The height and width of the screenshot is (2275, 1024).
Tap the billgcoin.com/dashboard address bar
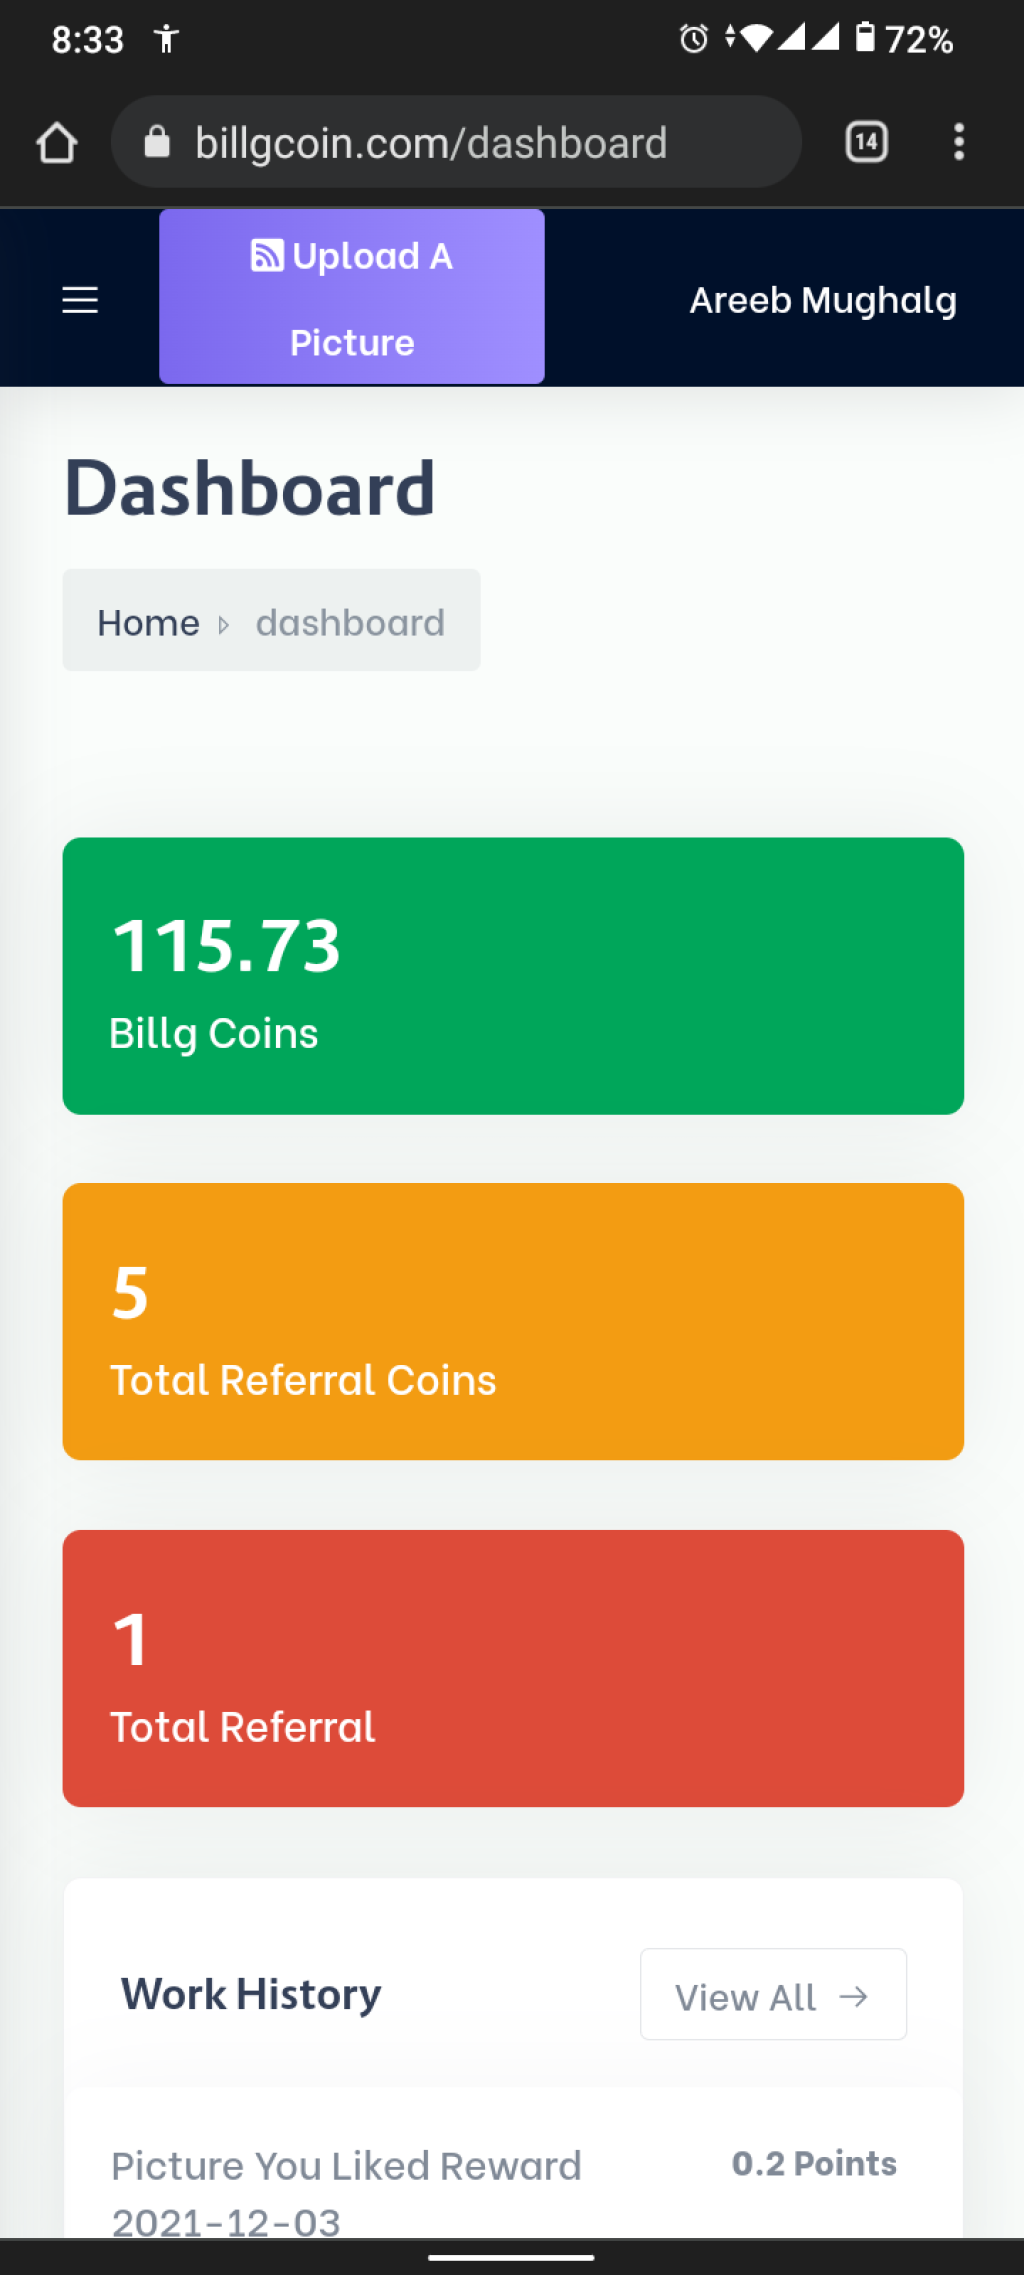(456, 142)
